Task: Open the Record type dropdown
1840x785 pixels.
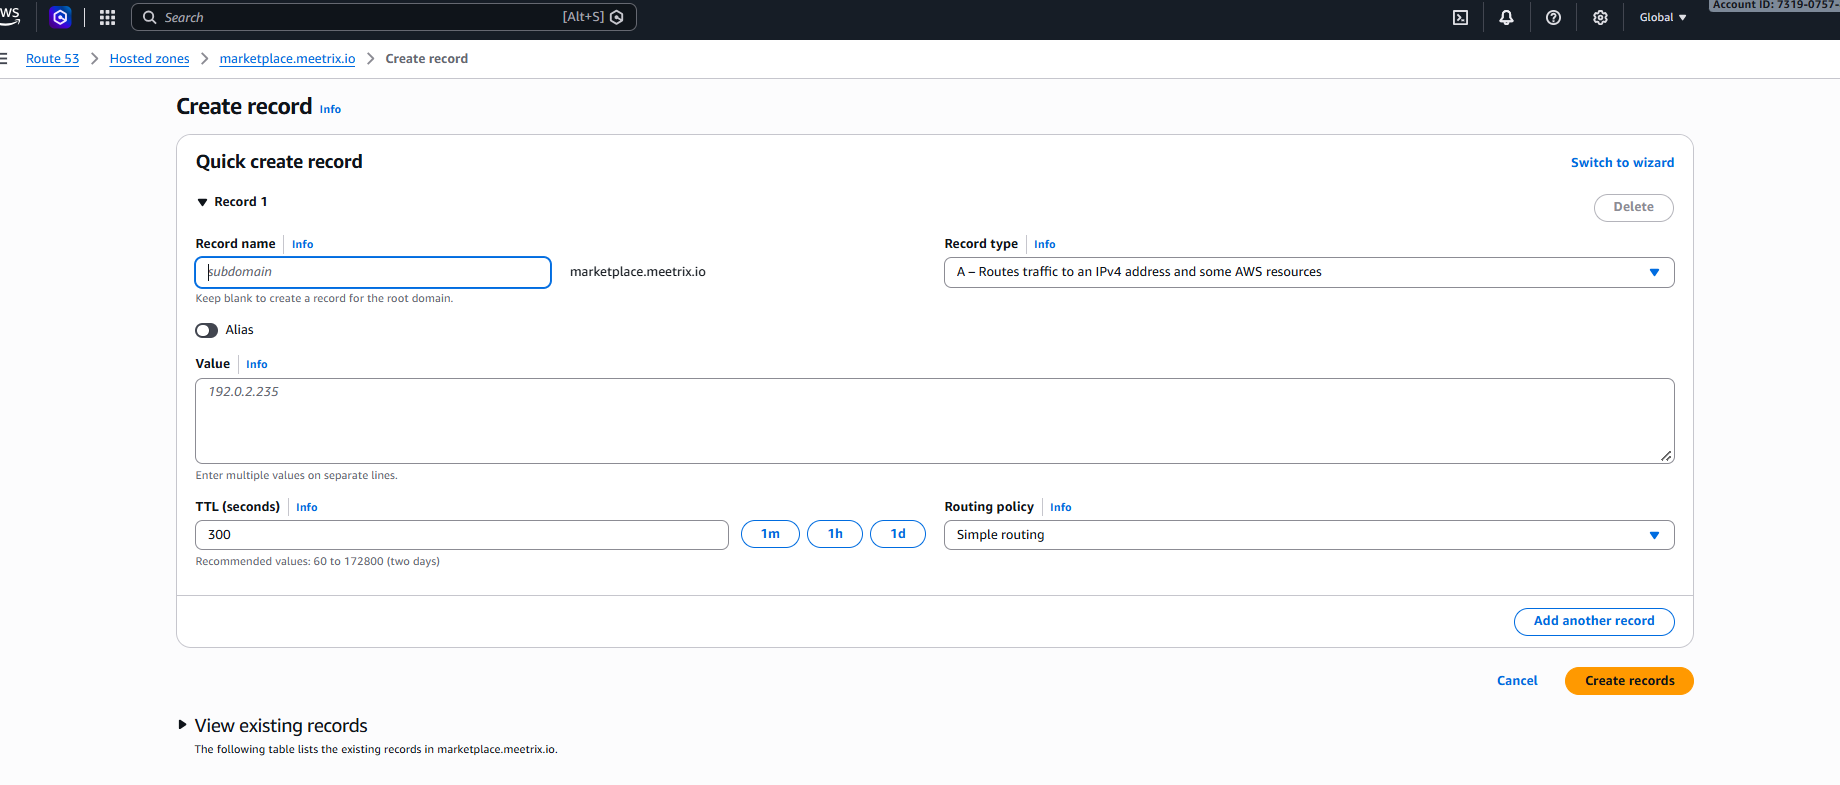Action: (x=1309, y=272)
